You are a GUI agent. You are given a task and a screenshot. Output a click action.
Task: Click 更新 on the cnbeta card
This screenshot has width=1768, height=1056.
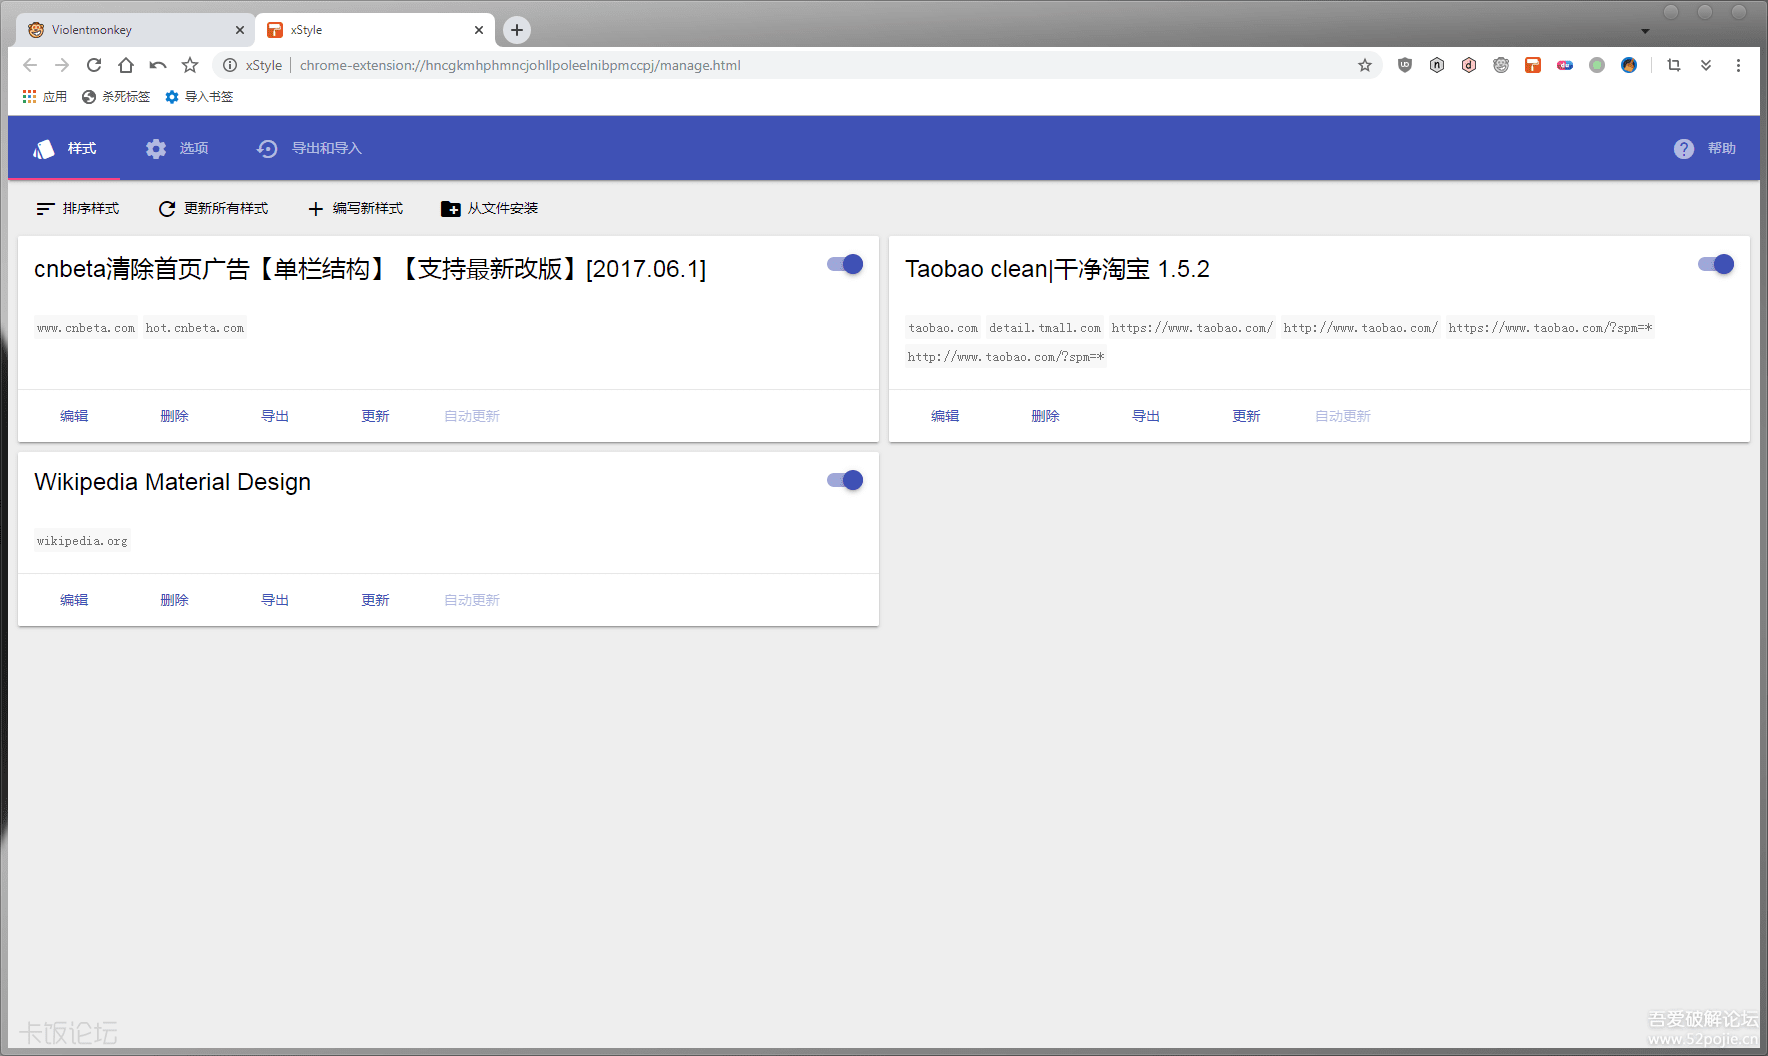pyautogui.click(x=375, y=416)
